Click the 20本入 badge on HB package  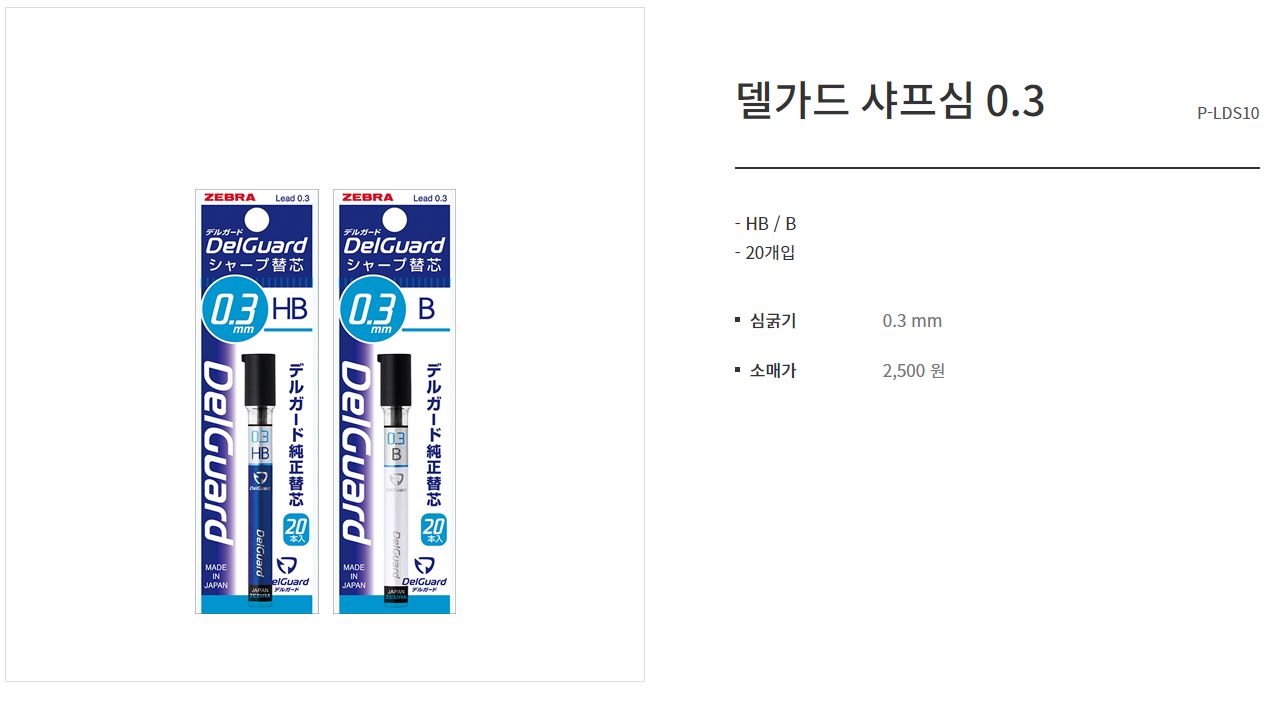(295, 530)
